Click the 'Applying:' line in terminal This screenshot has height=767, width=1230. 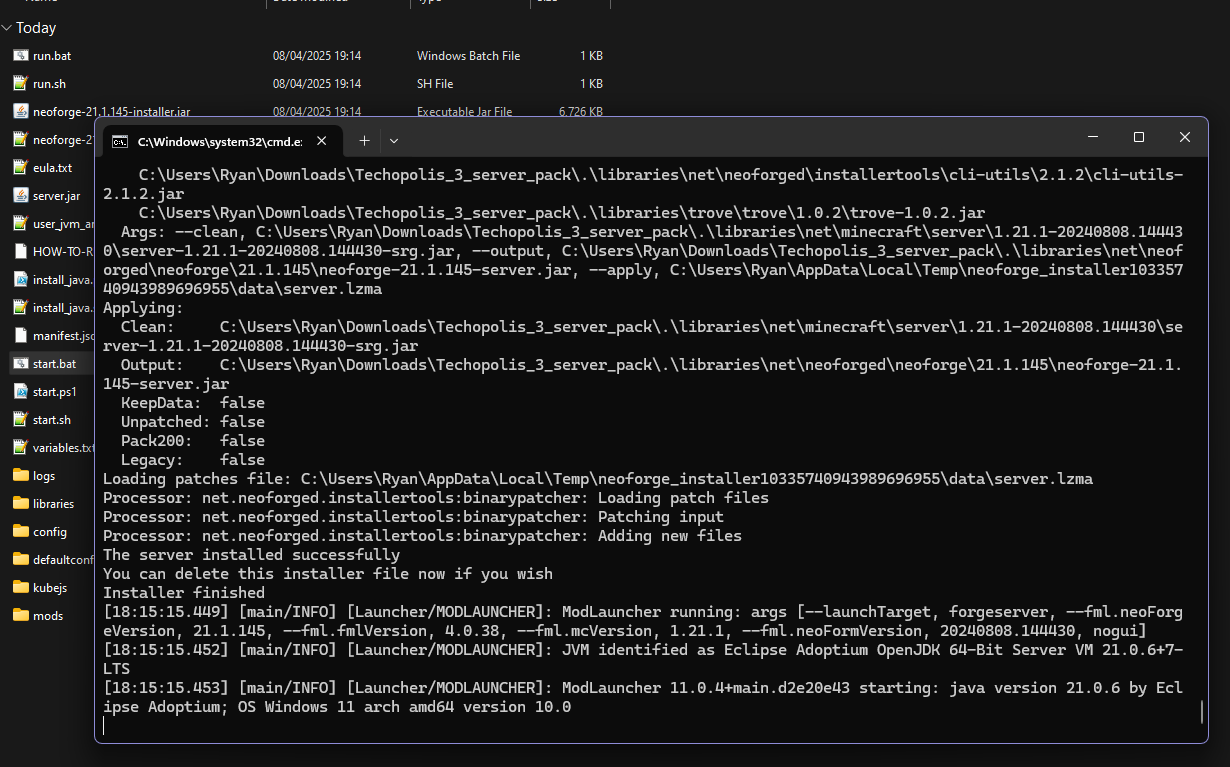pyautogui.click(x=143, y=308)
